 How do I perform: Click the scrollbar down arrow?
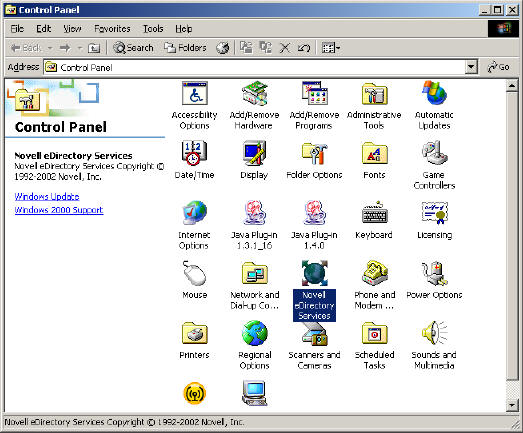click(x=512, y=405)
